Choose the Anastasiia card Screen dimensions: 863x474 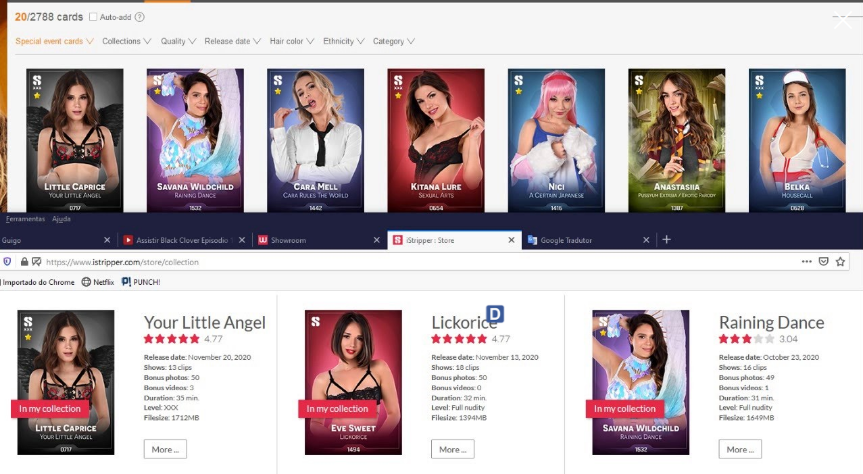(676, 140)
